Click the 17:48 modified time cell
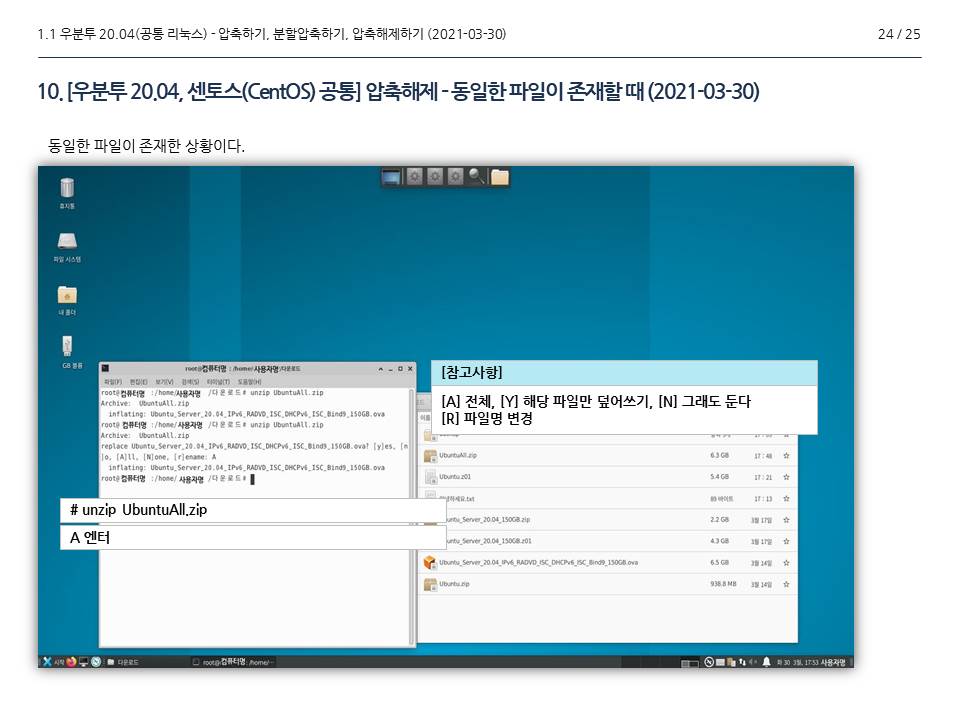 point(763,456)
